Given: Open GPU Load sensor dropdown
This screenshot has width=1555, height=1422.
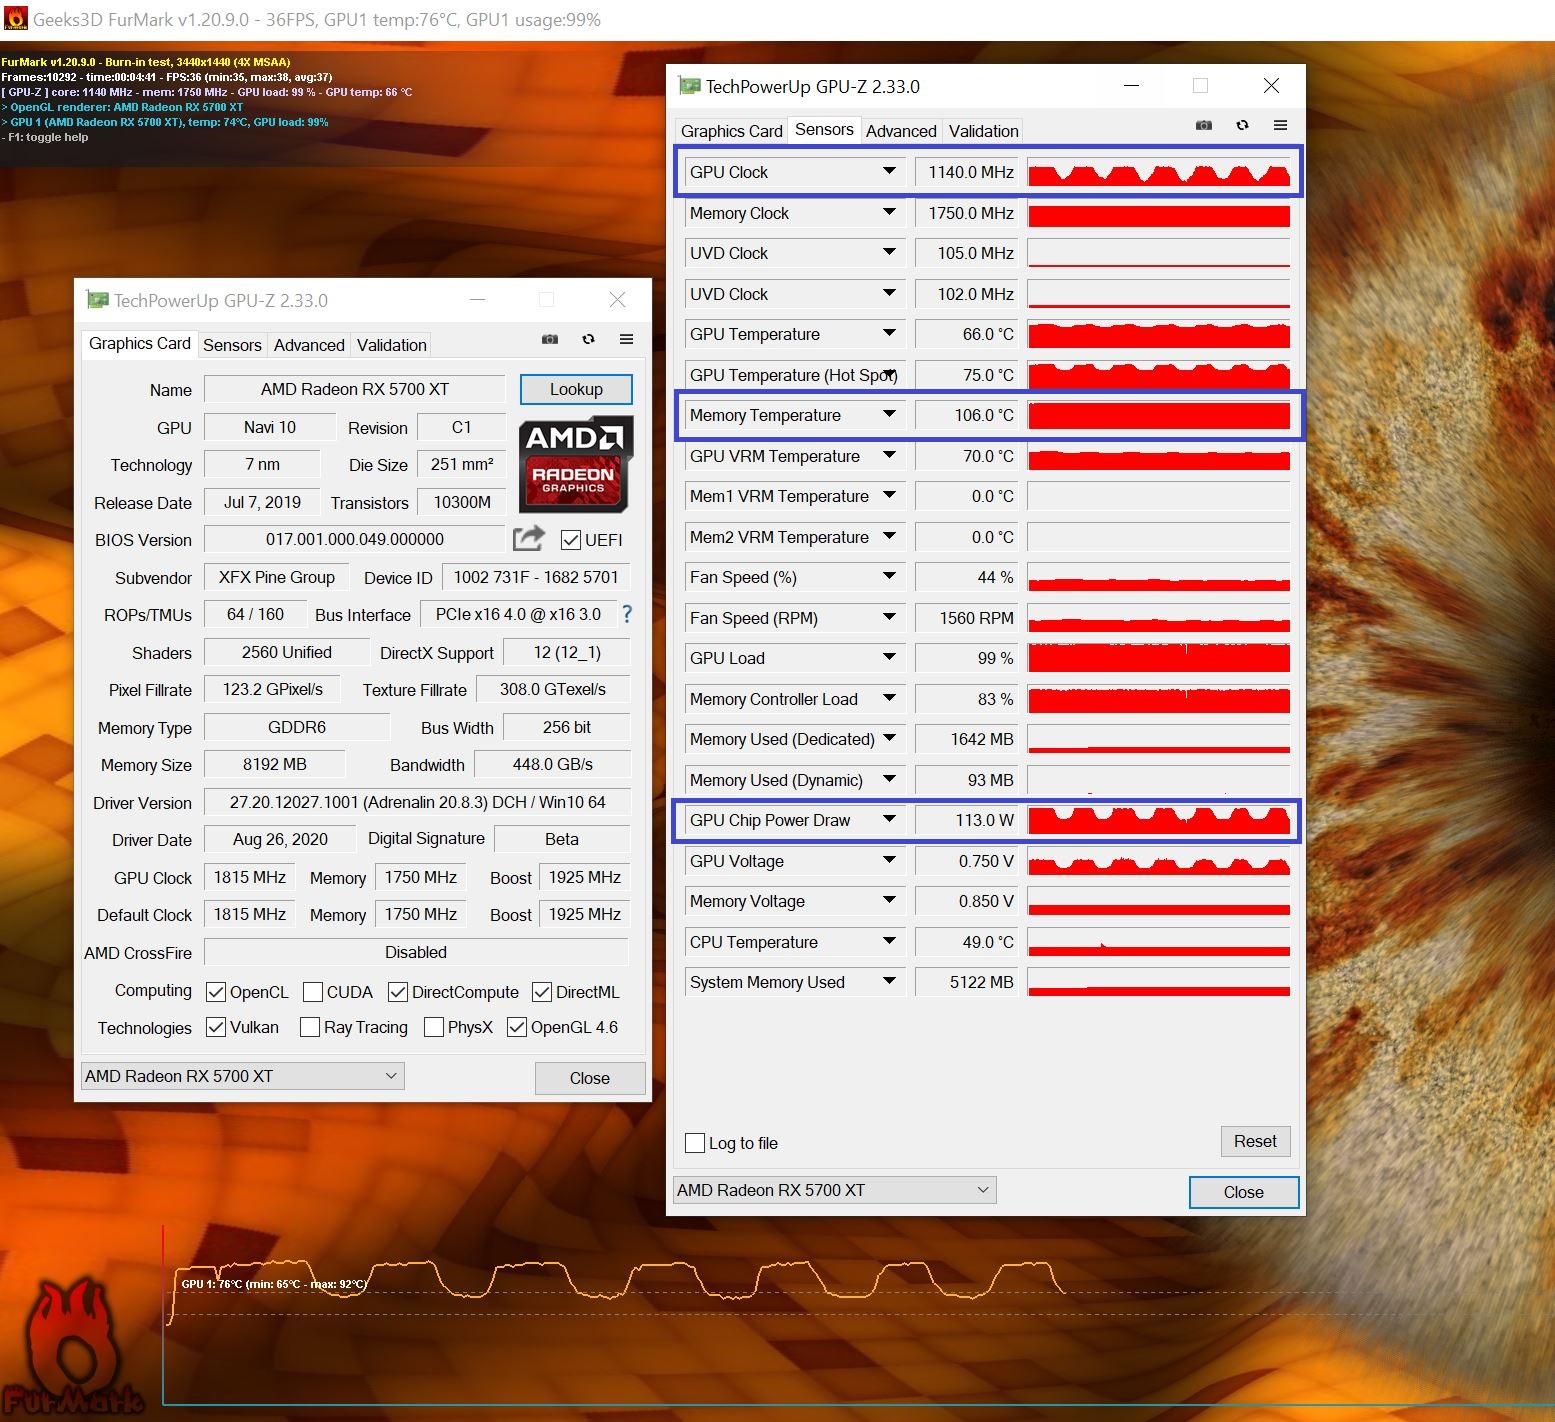Looking at the screenshot, I should [889, 657].
